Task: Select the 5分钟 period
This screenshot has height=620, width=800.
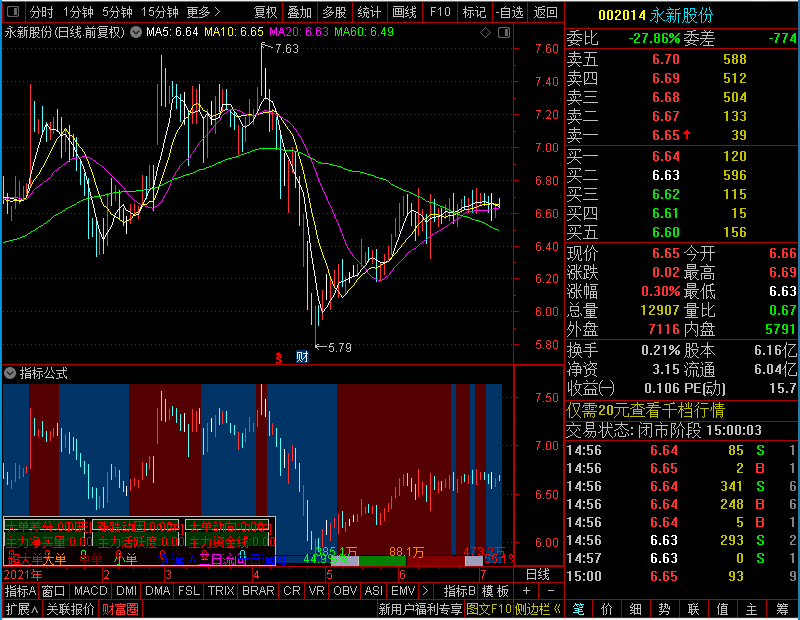Action: pyautogui.click(x=117, y=12)
